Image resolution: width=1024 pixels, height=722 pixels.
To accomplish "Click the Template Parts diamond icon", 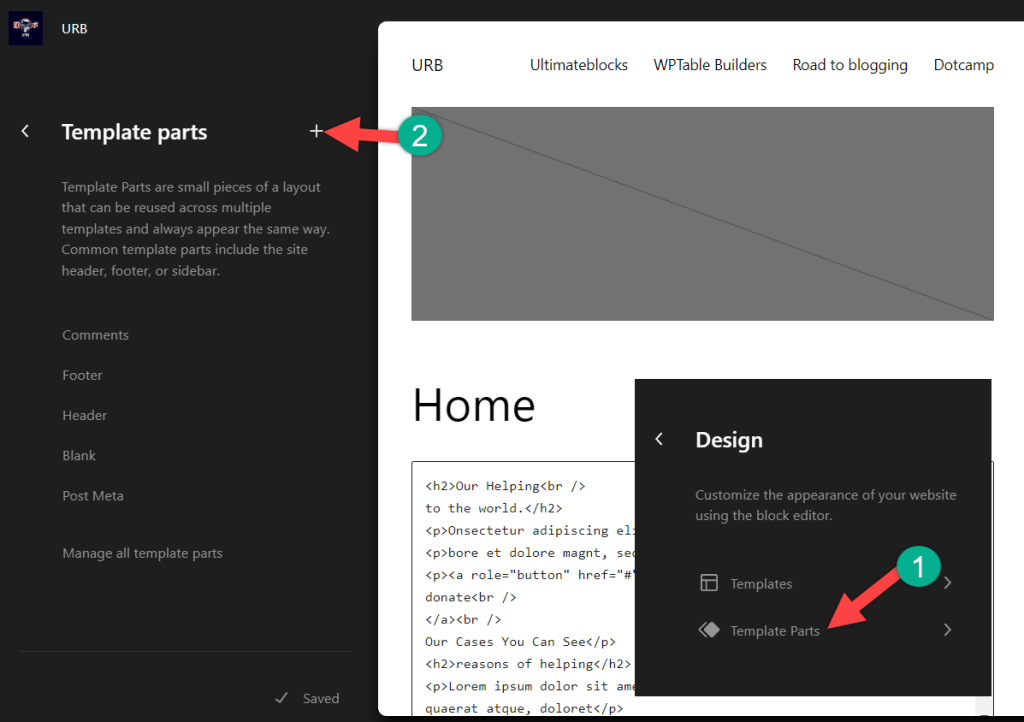I will pyautogui.click(x=709, y=630).
